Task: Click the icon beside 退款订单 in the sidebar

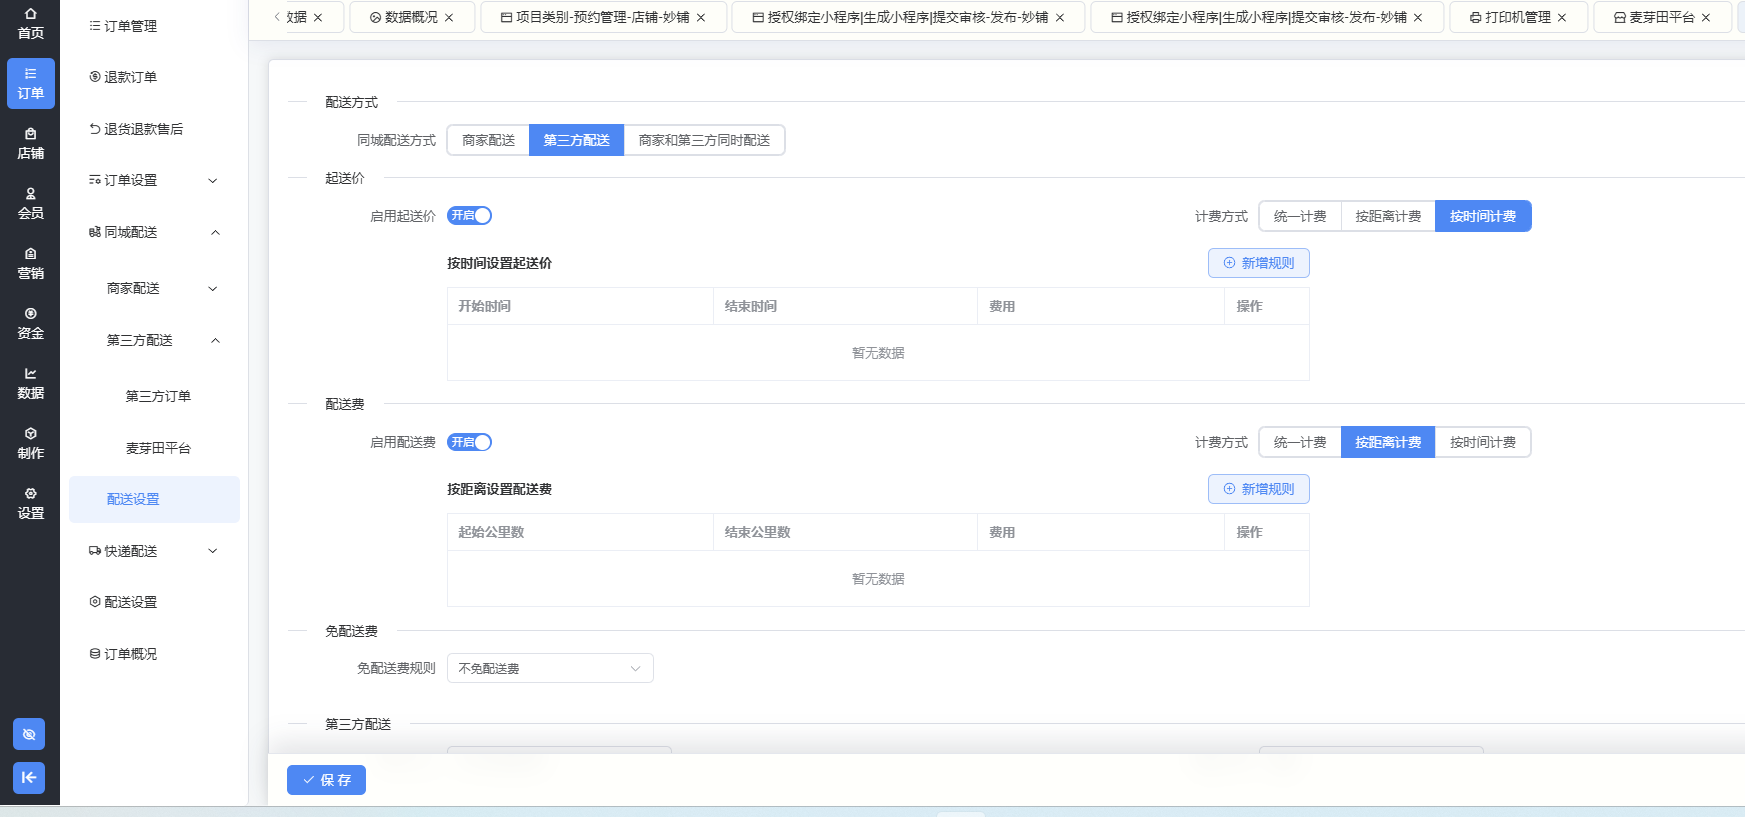Action: (x=95, y=77)
